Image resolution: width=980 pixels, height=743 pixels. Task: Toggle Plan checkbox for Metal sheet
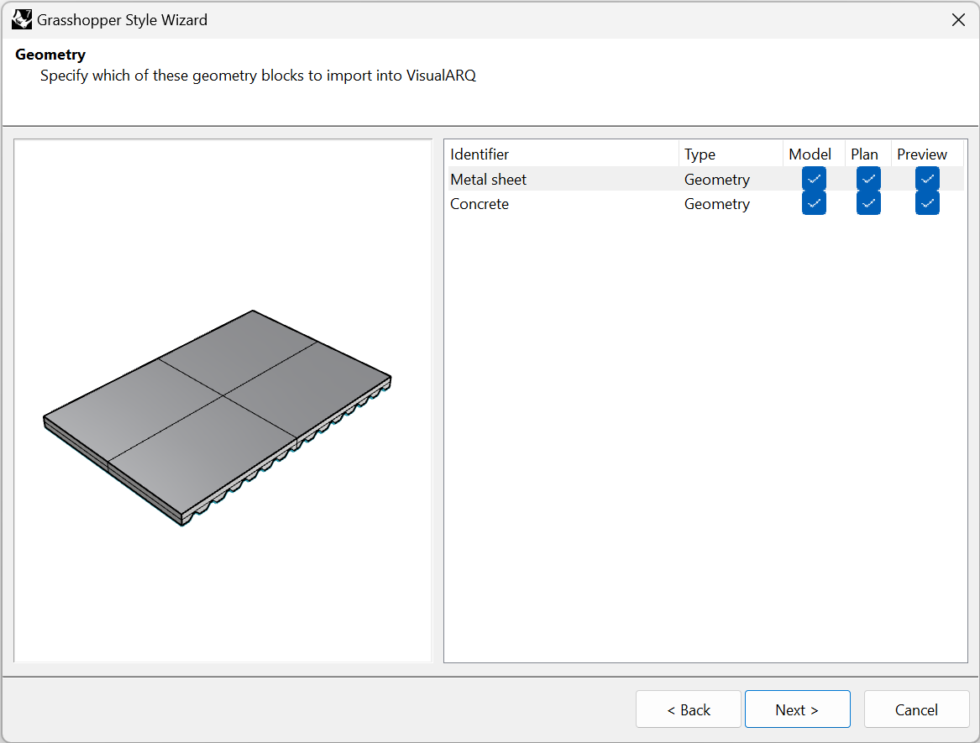(867, 178)
